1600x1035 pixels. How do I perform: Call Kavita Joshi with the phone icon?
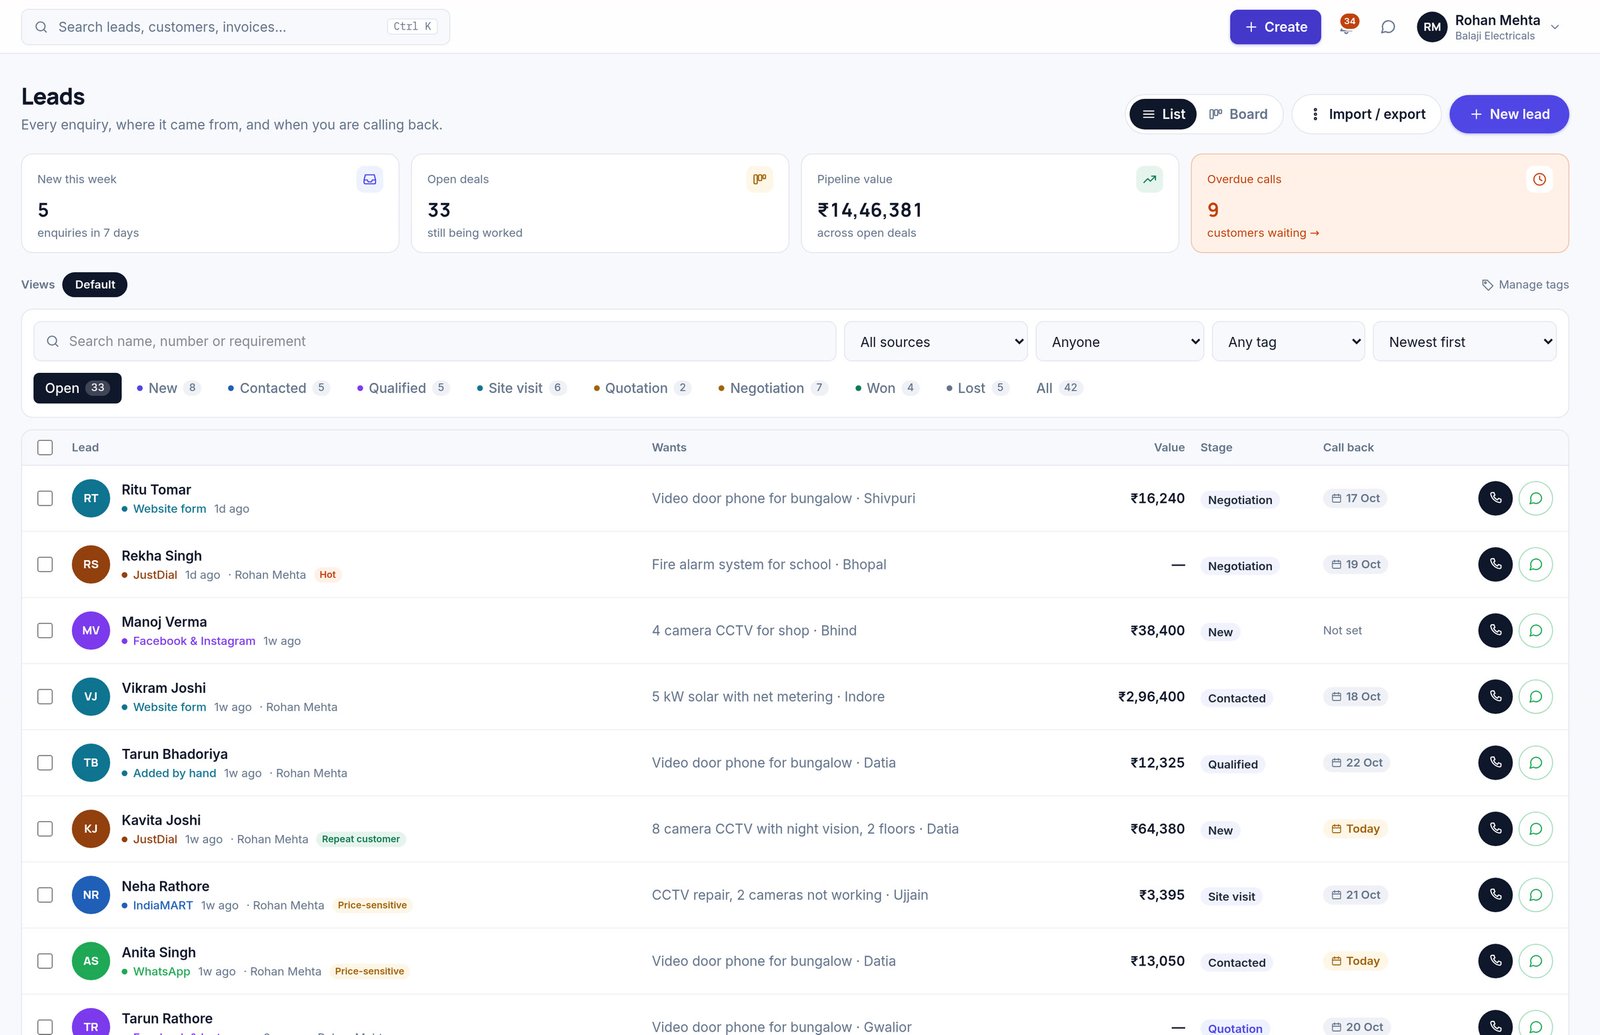point(1495,828)
